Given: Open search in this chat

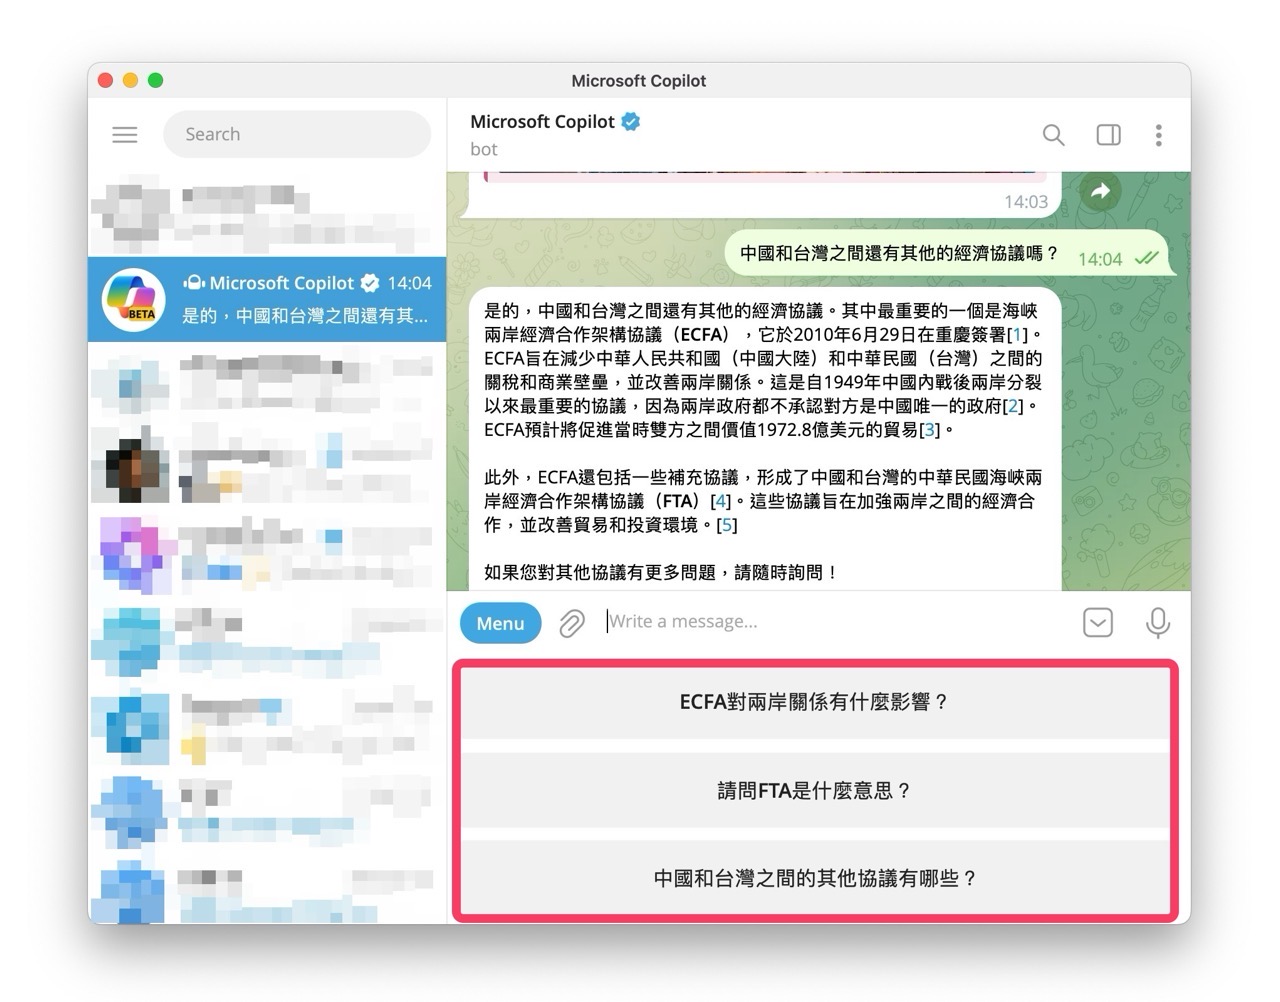Looking at the screenshot, I should click(1053, 135).
